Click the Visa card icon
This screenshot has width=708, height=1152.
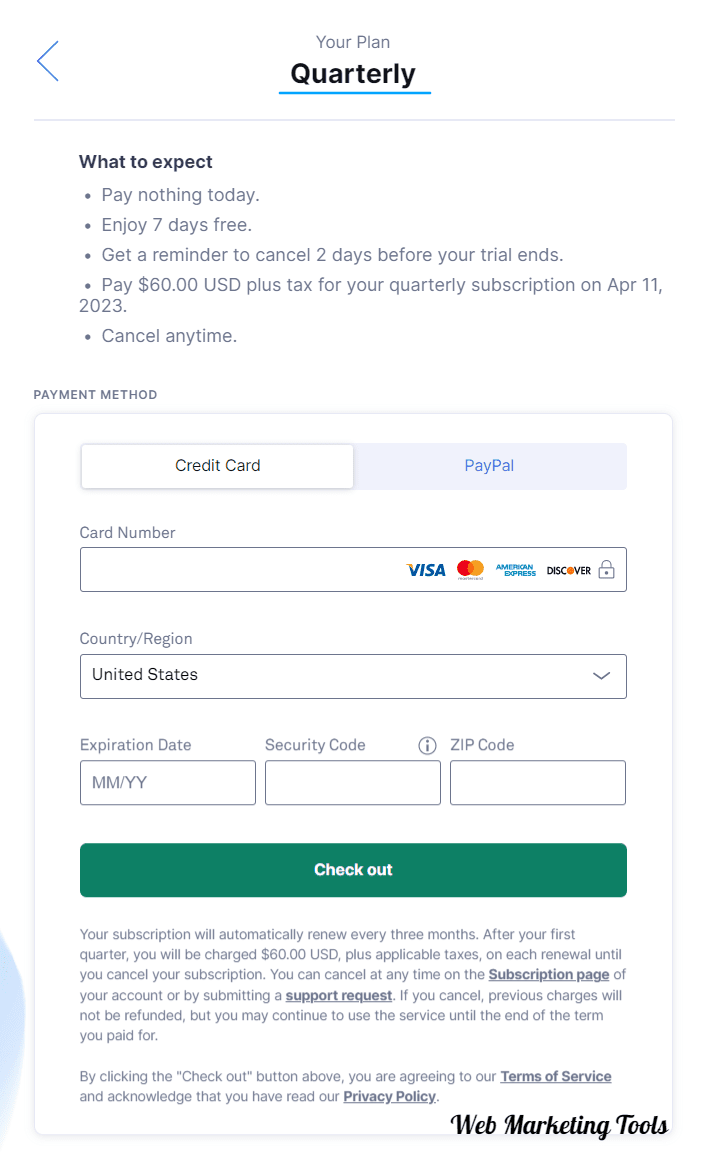pyautogui.click(x=424, y=569)
